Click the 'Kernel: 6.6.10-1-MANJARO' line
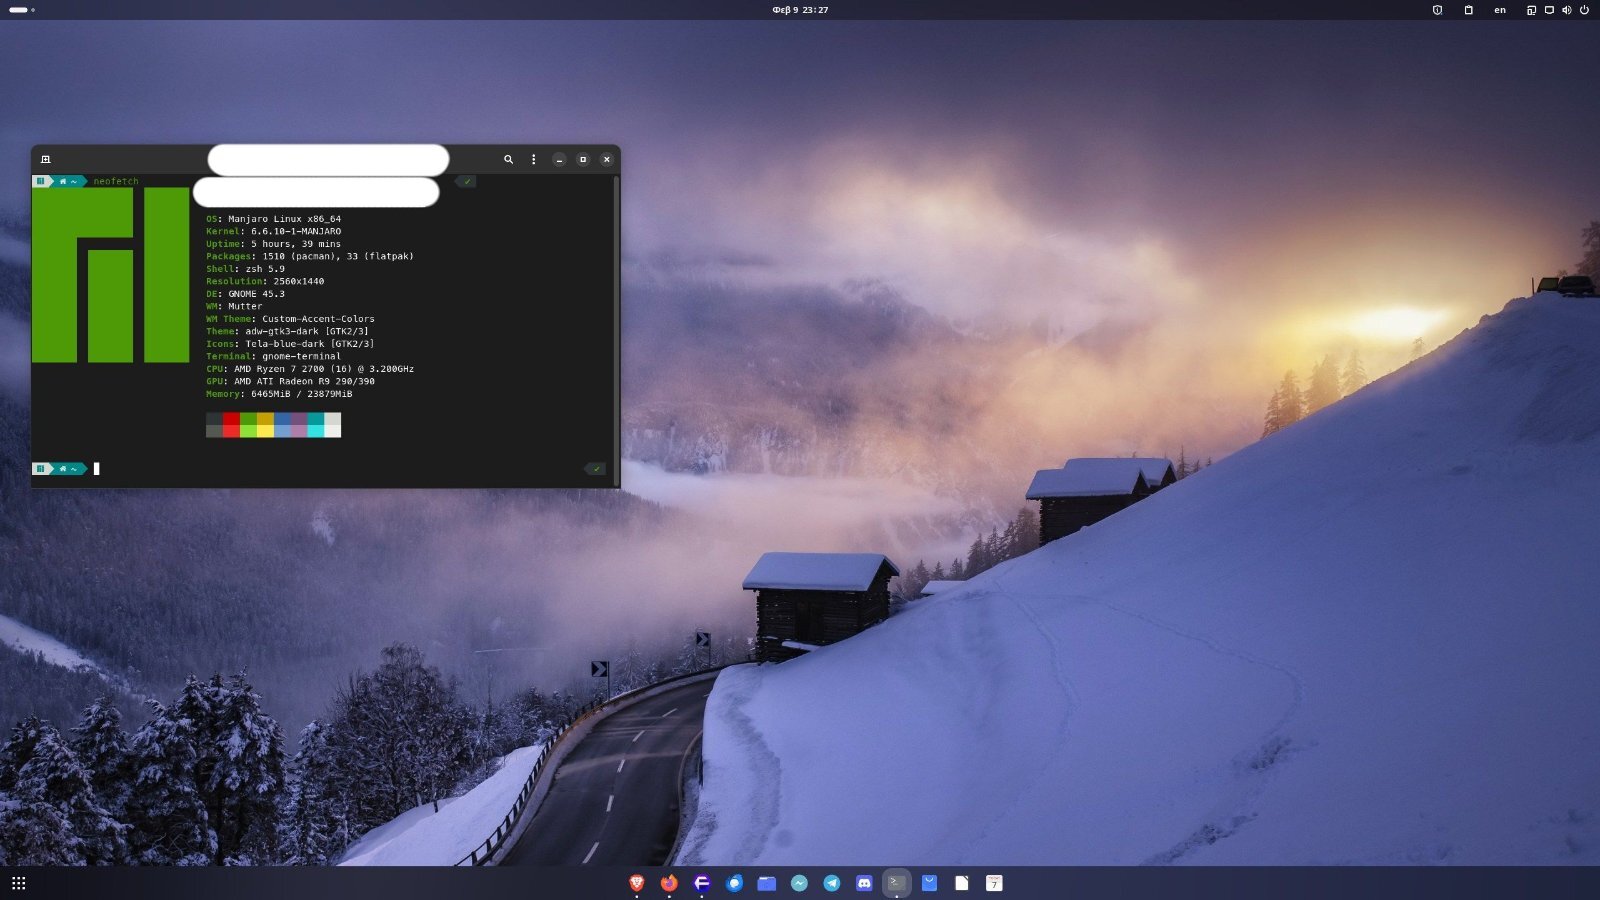Viewport: 1600px width, 900px height. 273,231
